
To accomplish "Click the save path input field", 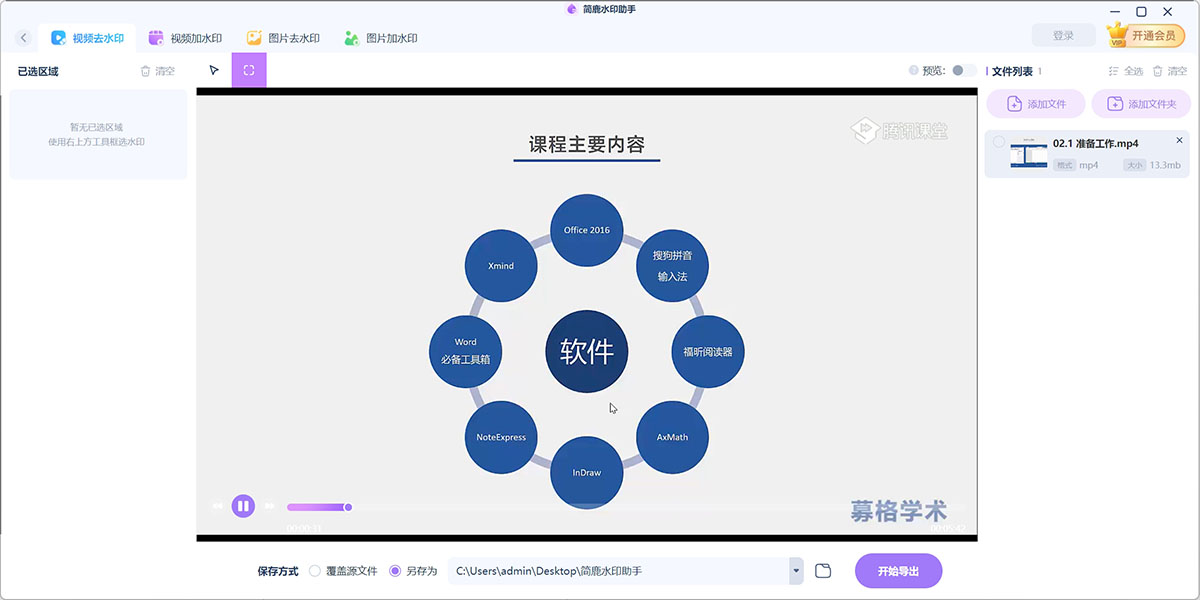I will click(619, 571).
